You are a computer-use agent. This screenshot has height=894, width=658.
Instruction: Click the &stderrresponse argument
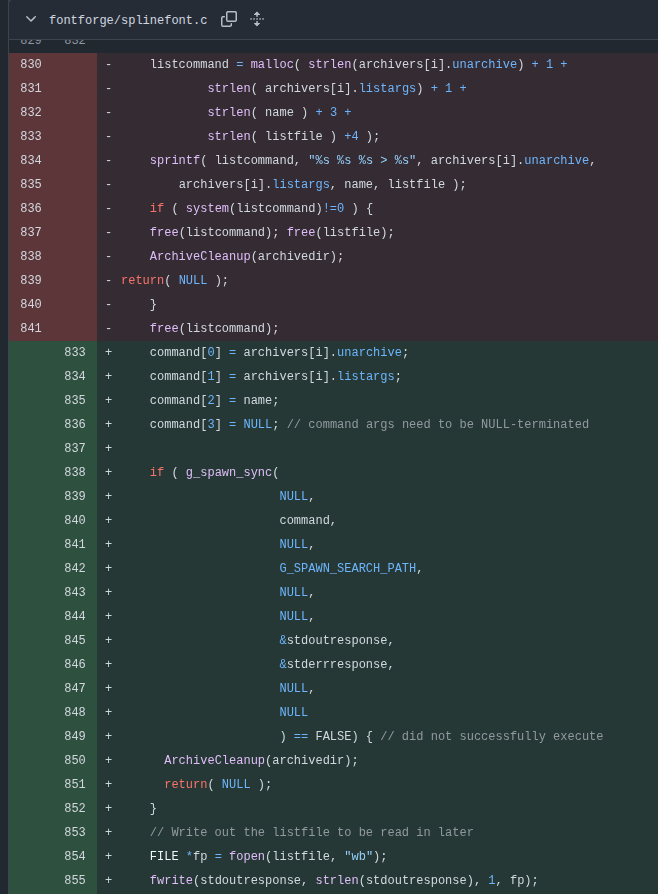point(334,664)
